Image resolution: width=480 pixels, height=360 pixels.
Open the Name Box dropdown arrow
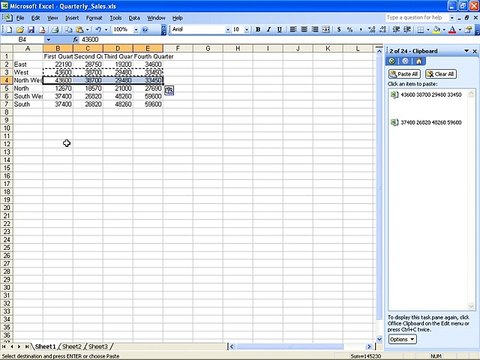(48, 40)
